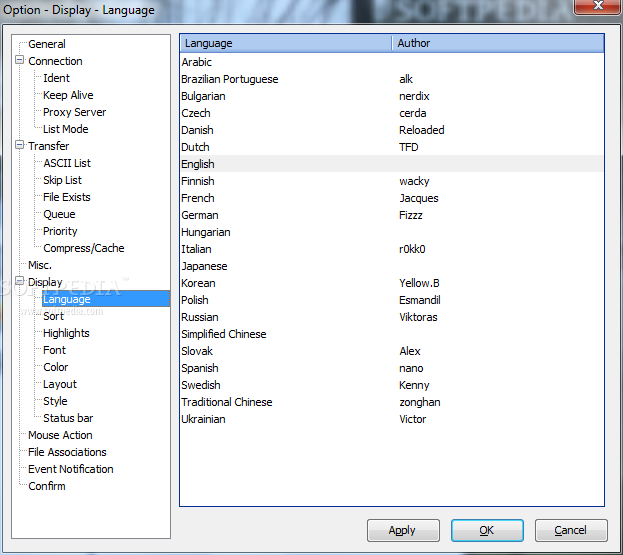
Task: Choose Brazilian Portuguese language
Action: point(391,79)
